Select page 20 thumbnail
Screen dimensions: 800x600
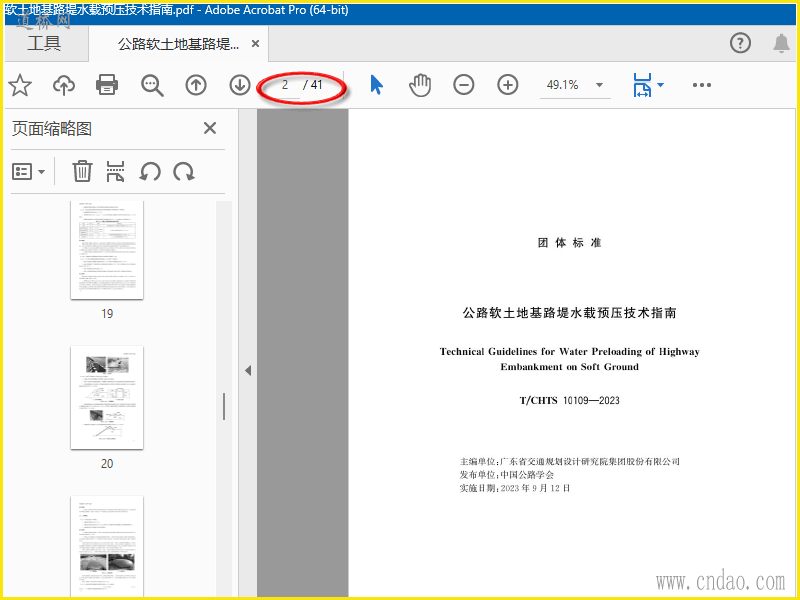pyautogui.click(x=107, y=397)
